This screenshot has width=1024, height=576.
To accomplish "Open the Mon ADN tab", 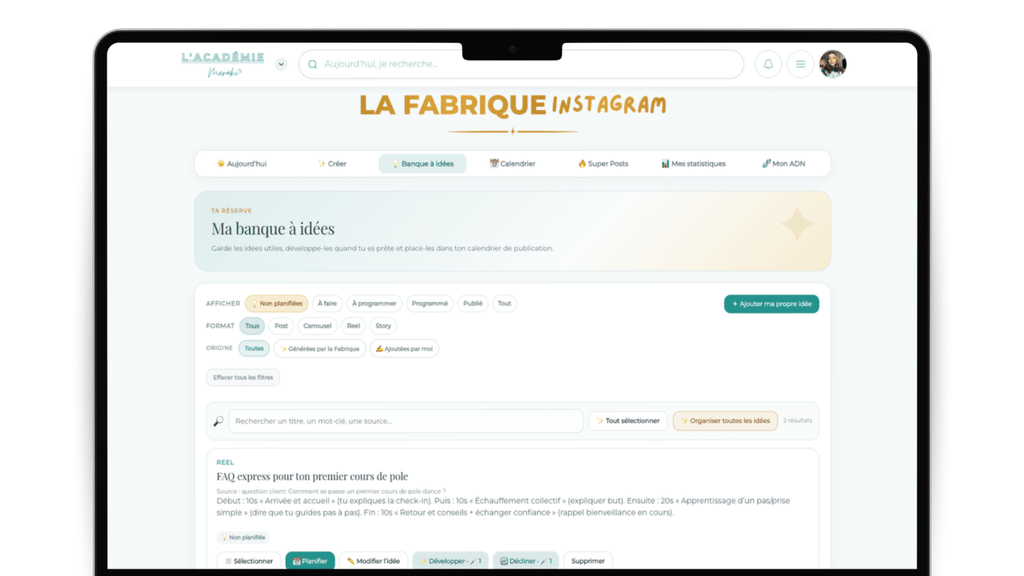I will (783, 164).
